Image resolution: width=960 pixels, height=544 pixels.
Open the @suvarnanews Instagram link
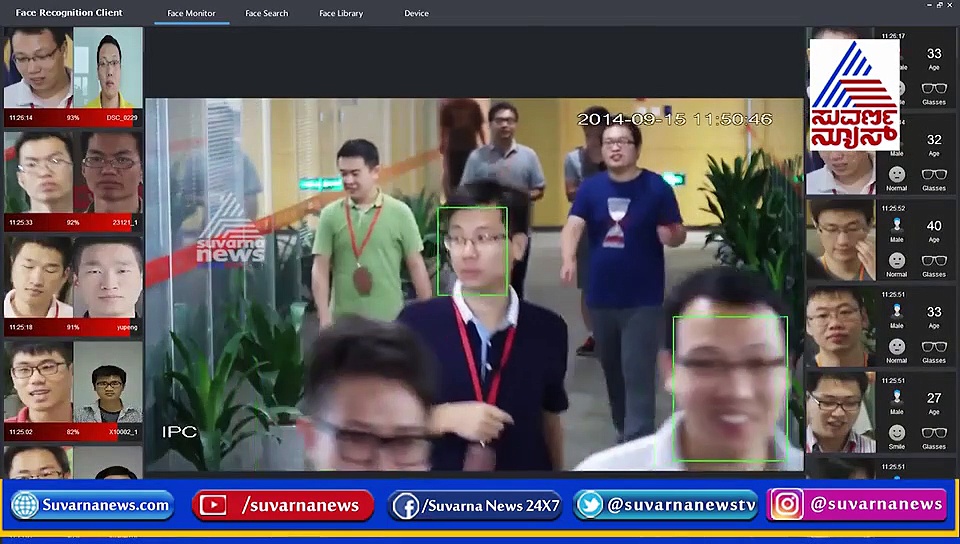click(876, 504)
